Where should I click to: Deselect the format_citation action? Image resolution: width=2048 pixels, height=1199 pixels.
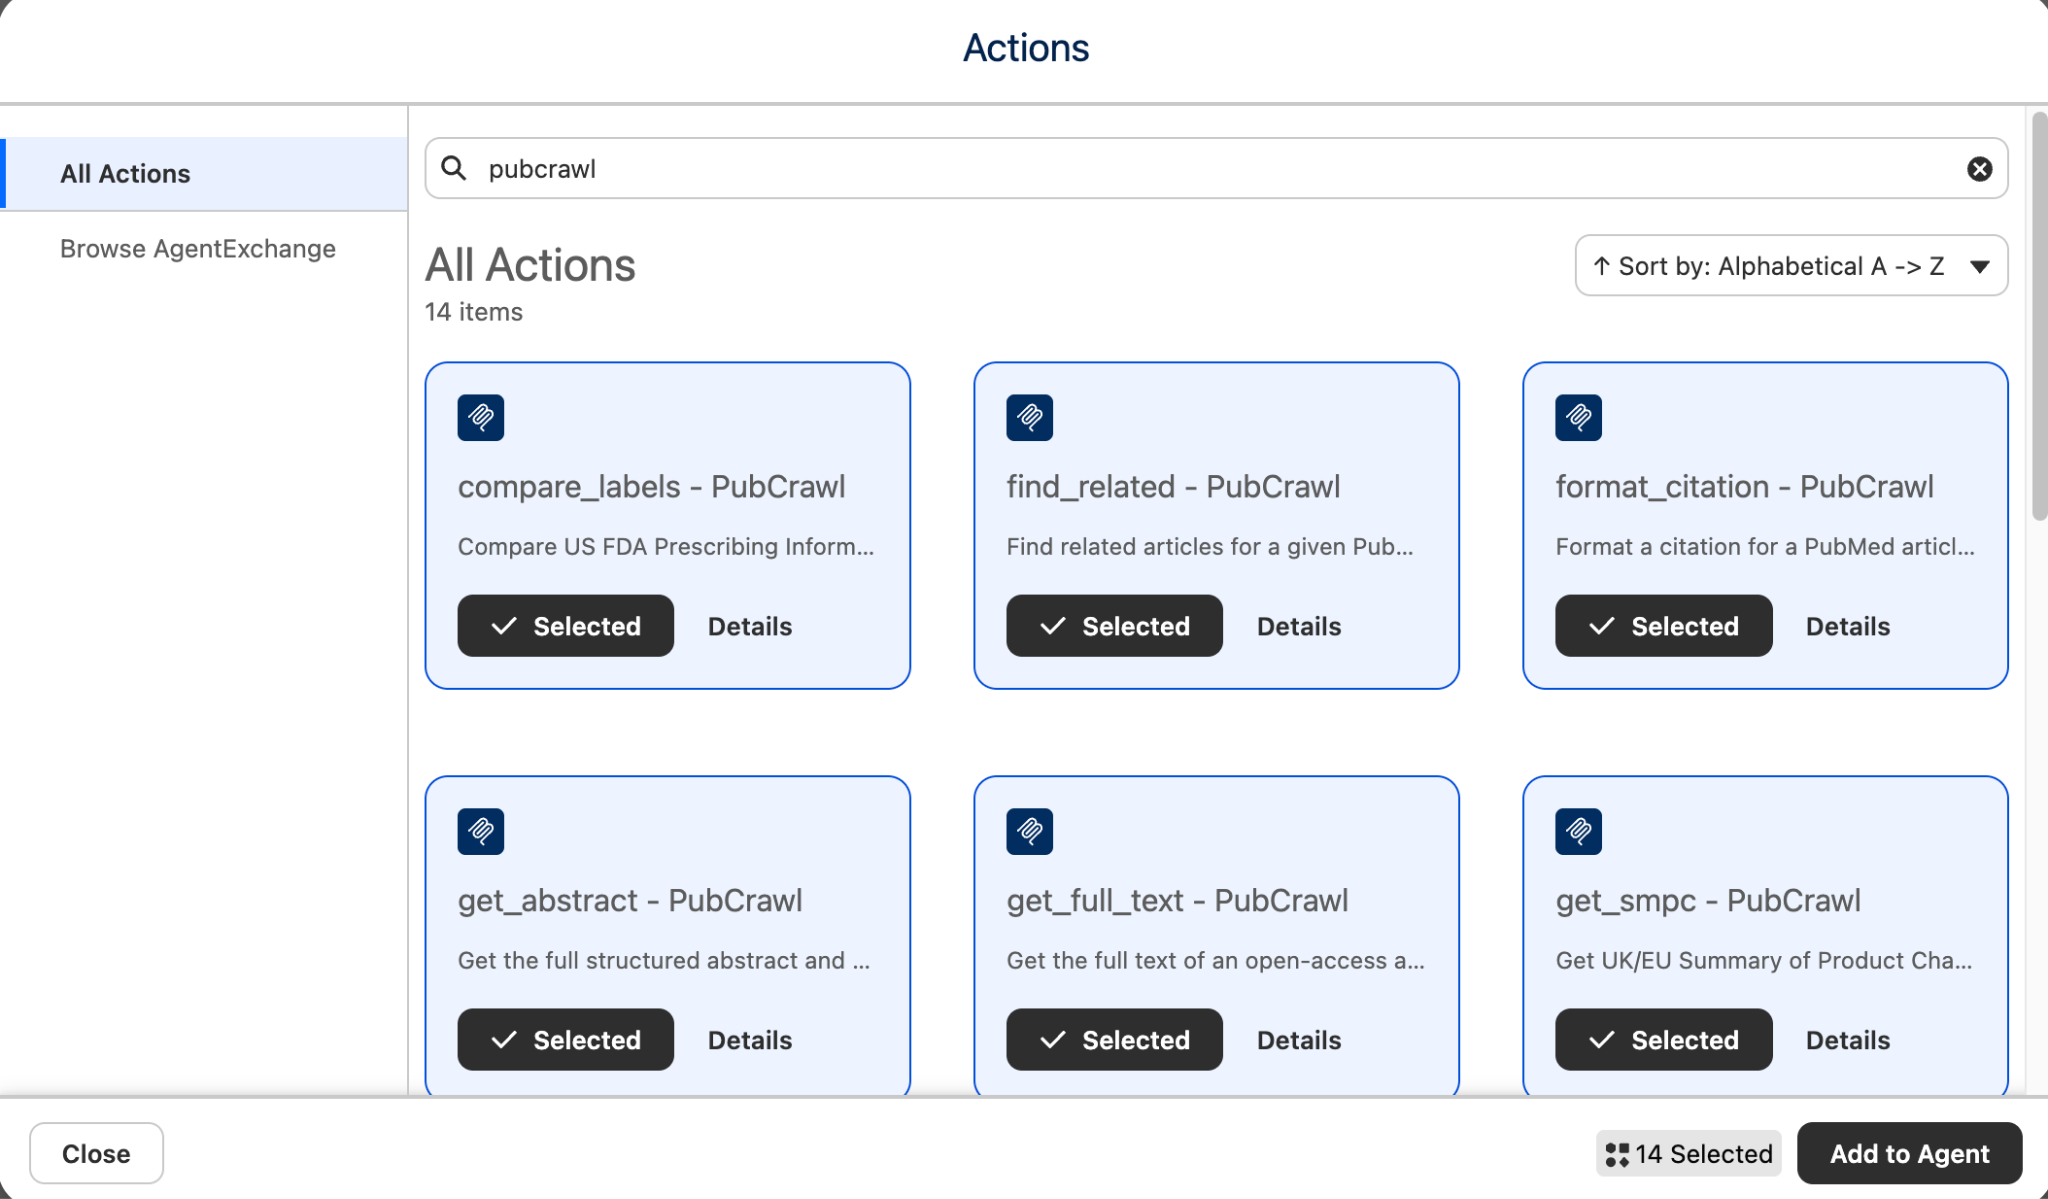click(x=1663, y=626)
